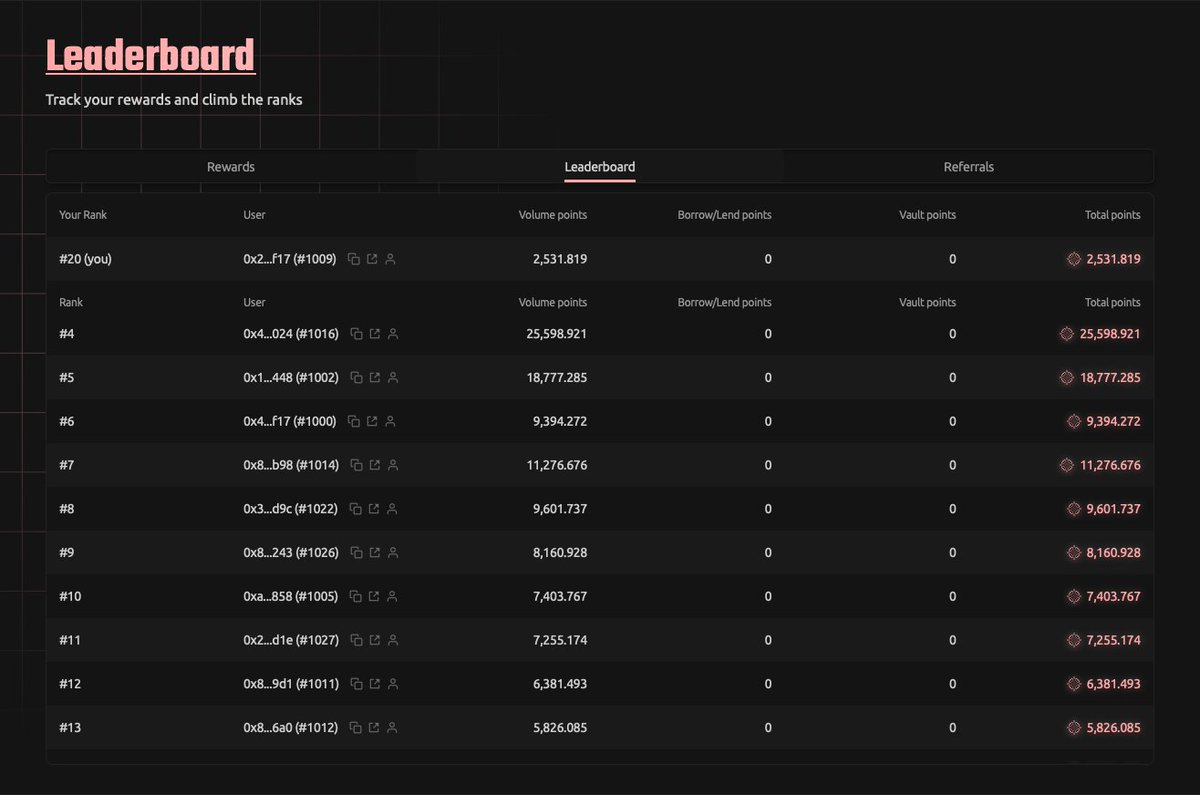The width and height of the screenshot is (1200, 795).
Task: Click total points value 9,601.737
Action: [x=1114, y=509]
